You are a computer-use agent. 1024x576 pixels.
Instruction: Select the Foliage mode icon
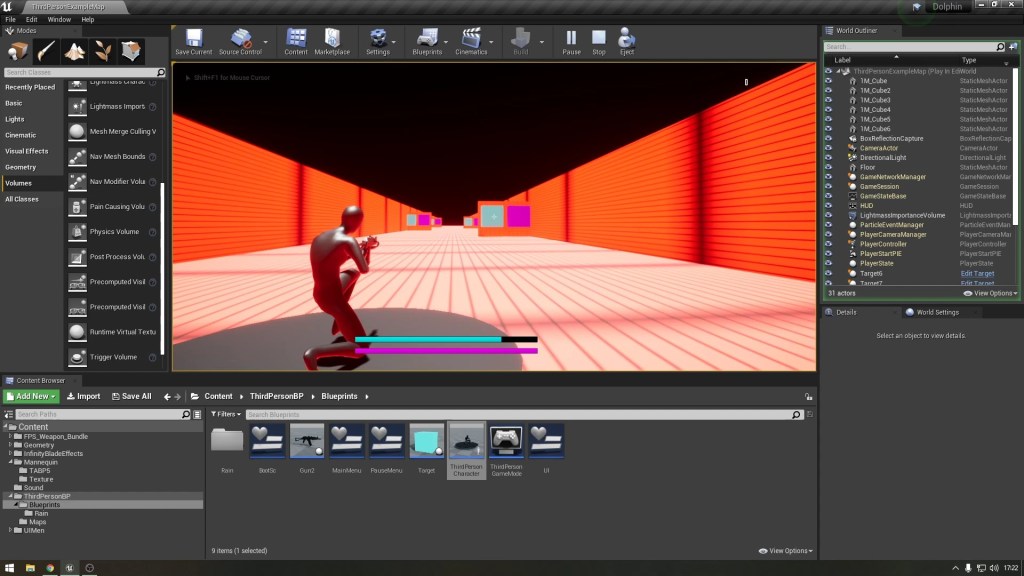[103, 51]
